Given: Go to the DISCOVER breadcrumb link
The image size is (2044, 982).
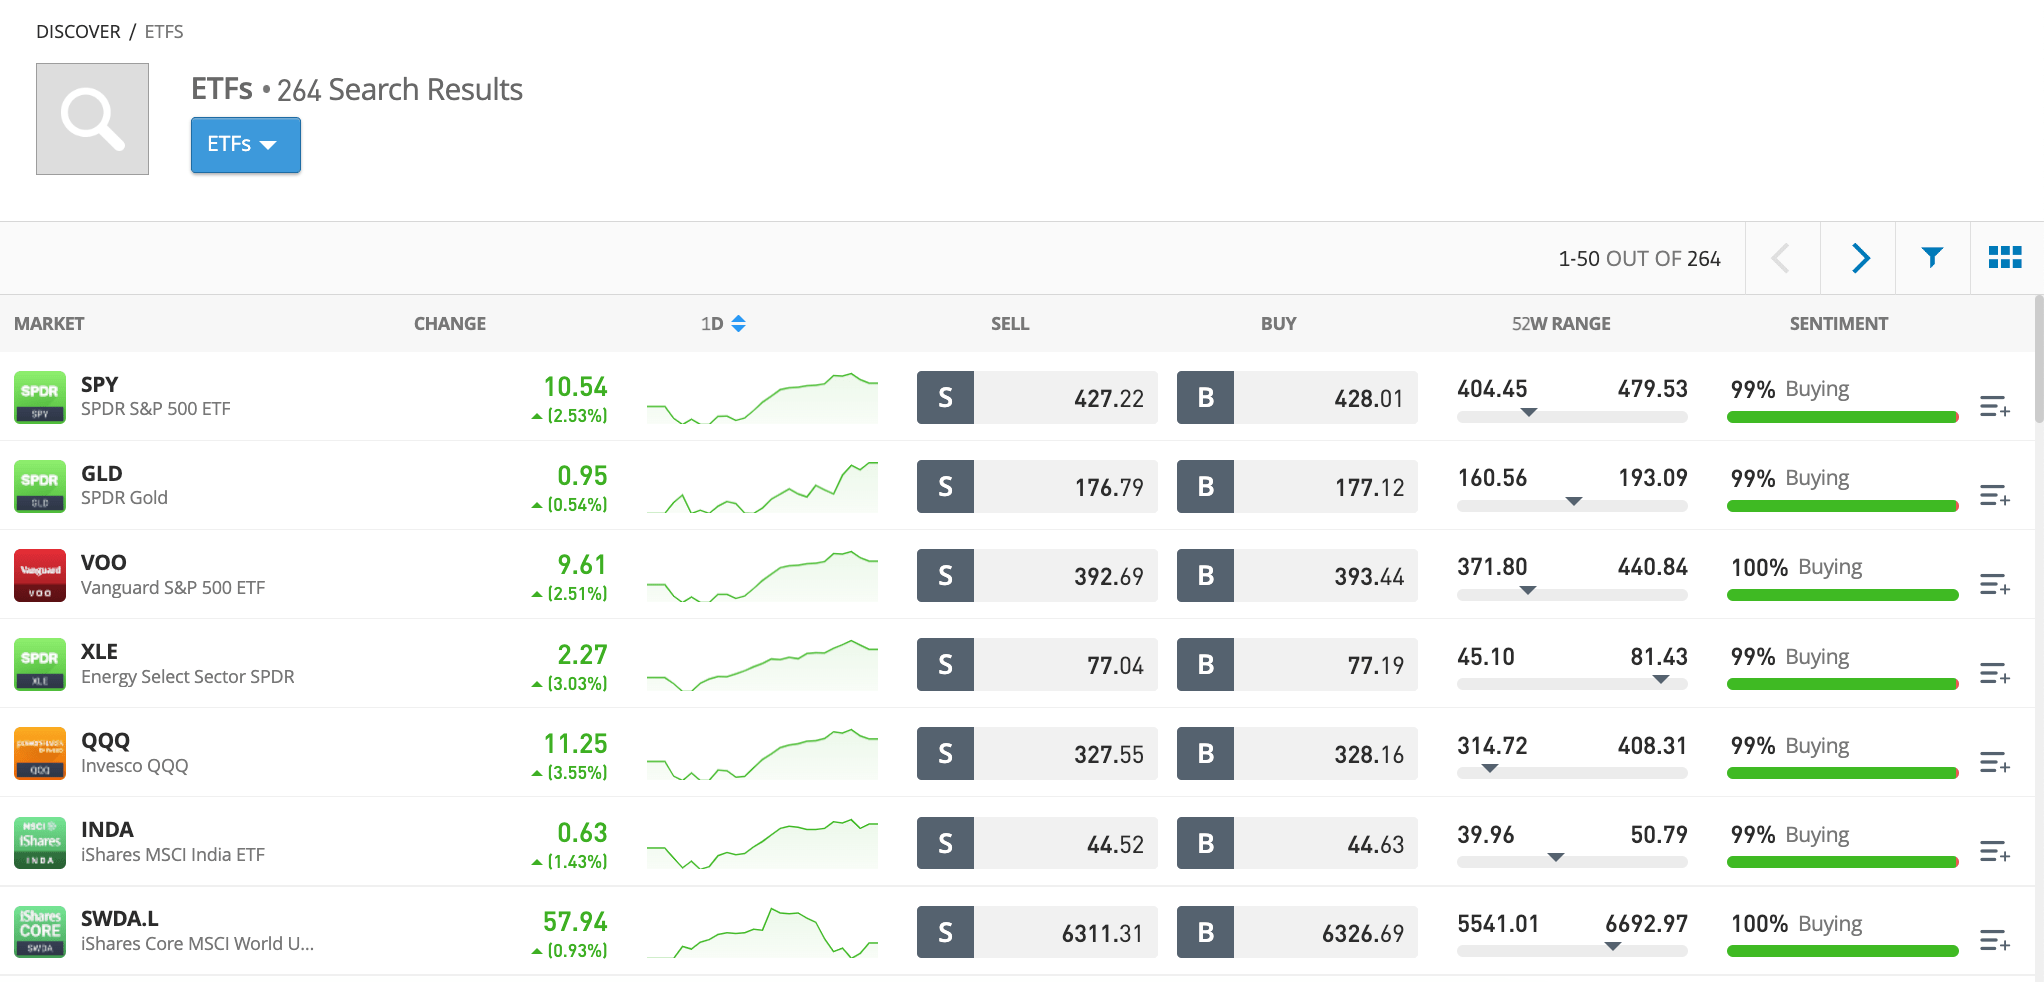Looking at the screenshot, I should coord(78,32).
